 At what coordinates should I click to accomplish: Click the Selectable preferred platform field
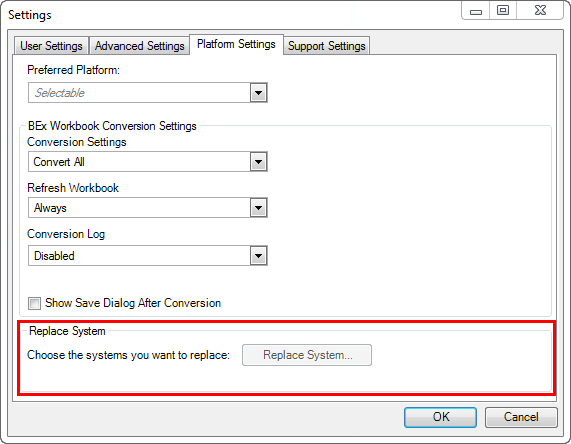139,93
